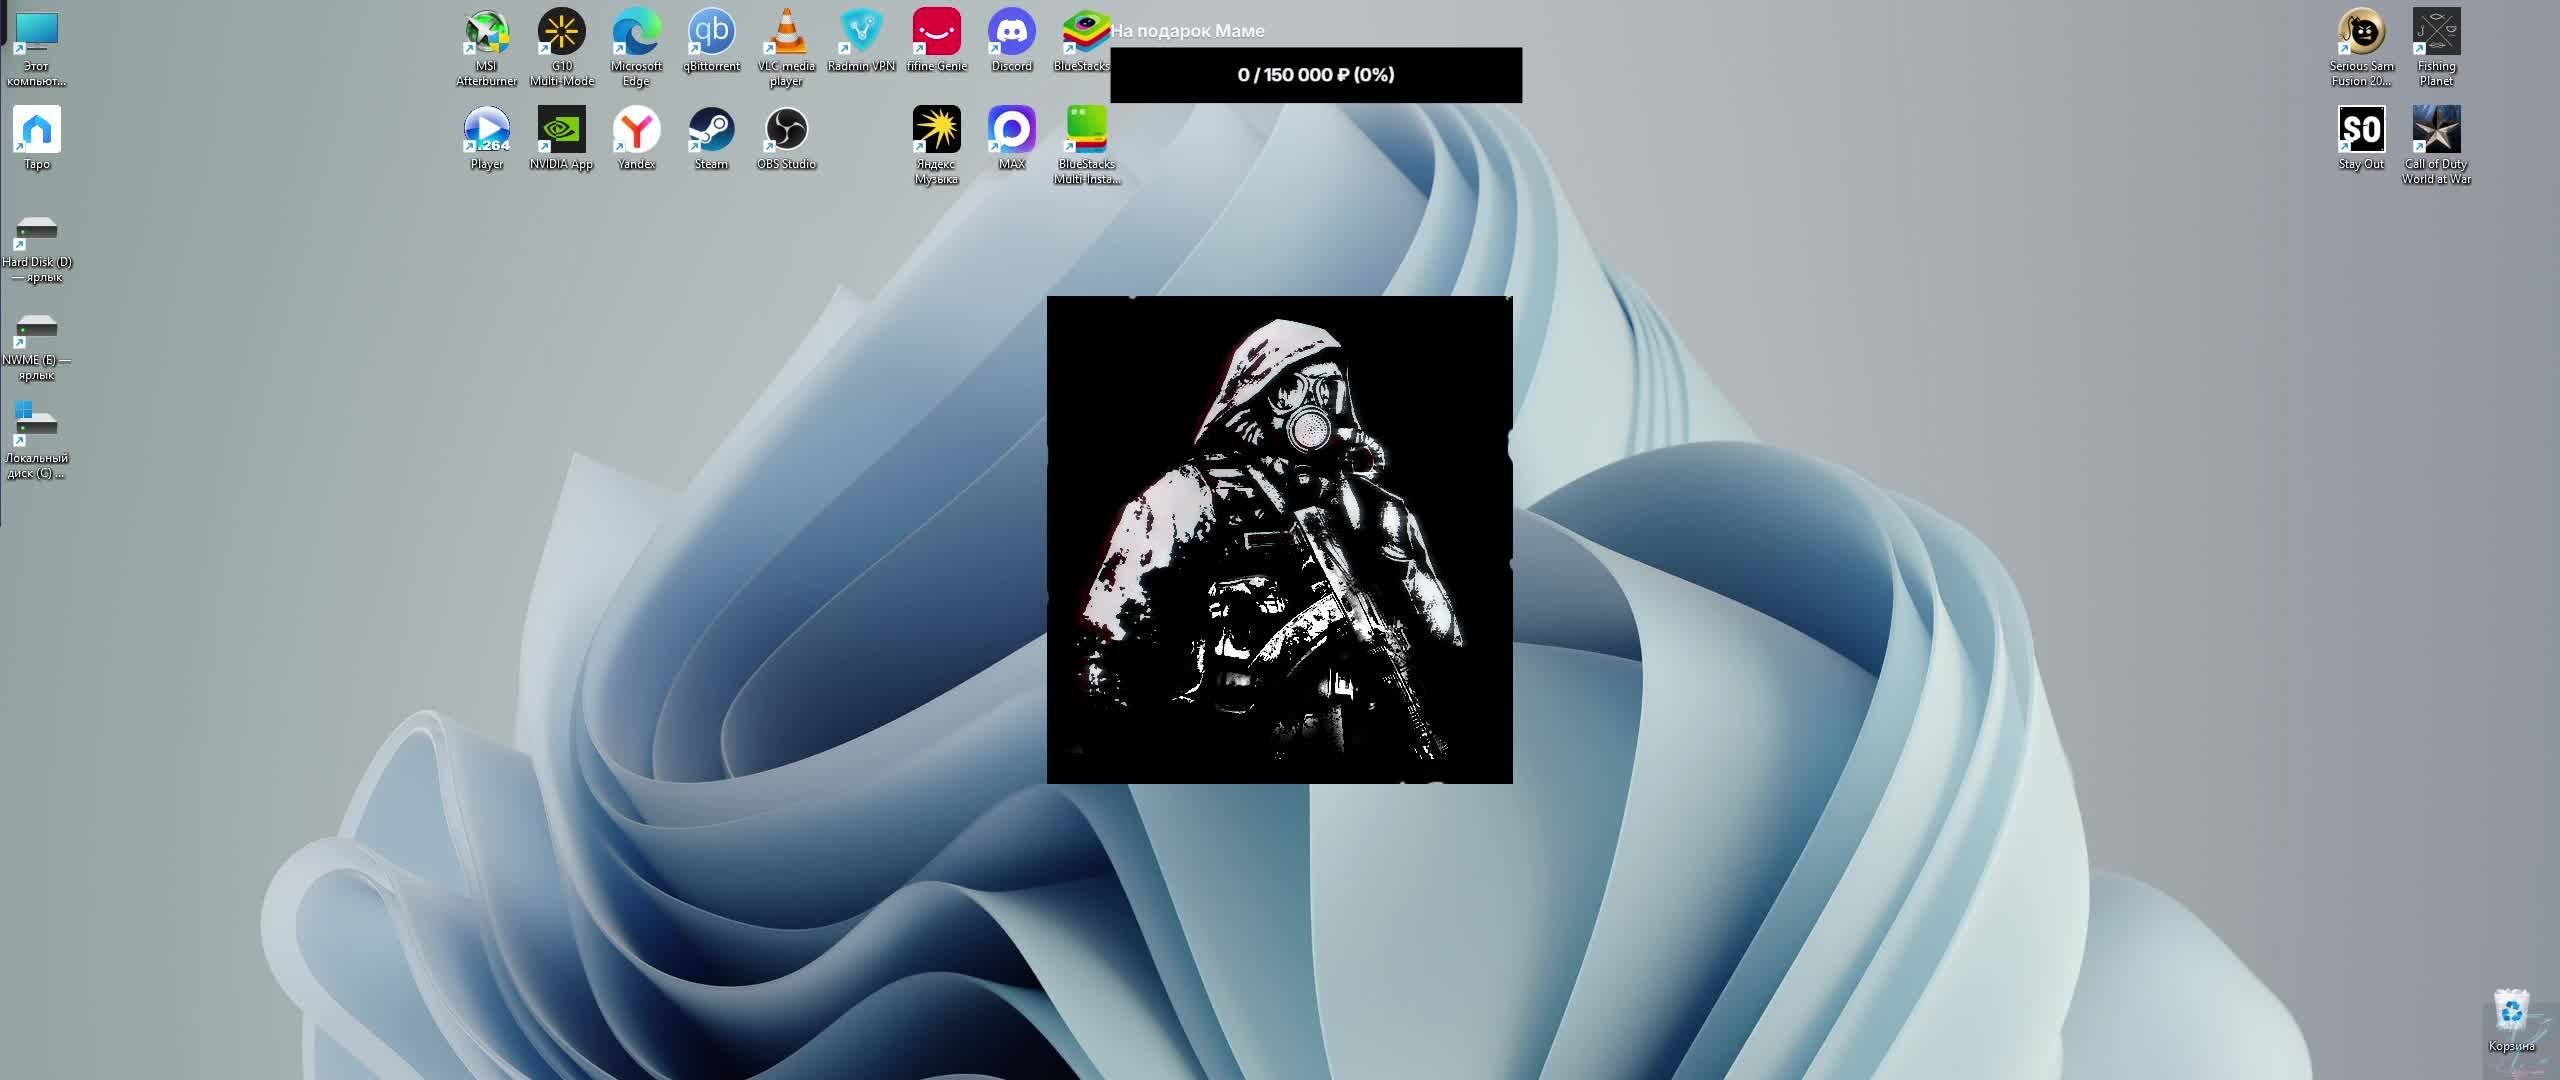Select the NVIDIA App shortcut
The image size is (2560, 1080).
561,131
